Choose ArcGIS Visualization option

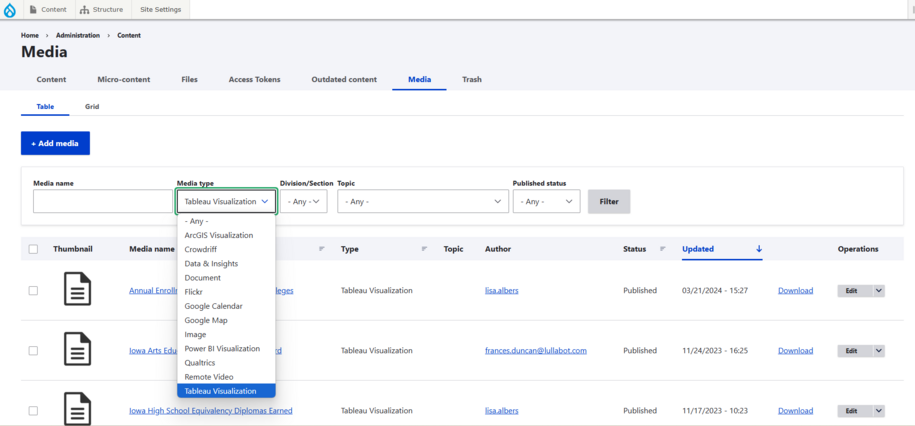pos(226,235)
